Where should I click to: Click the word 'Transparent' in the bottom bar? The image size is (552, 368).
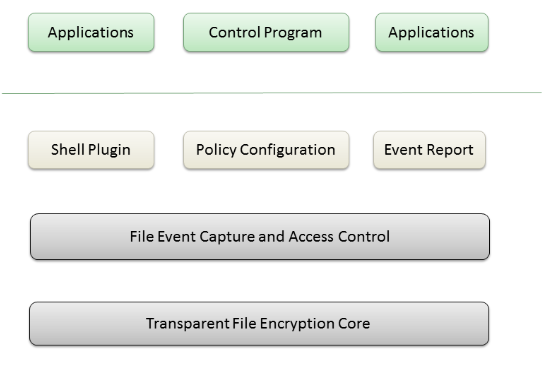pyautogui.click(x=187, y=324)
